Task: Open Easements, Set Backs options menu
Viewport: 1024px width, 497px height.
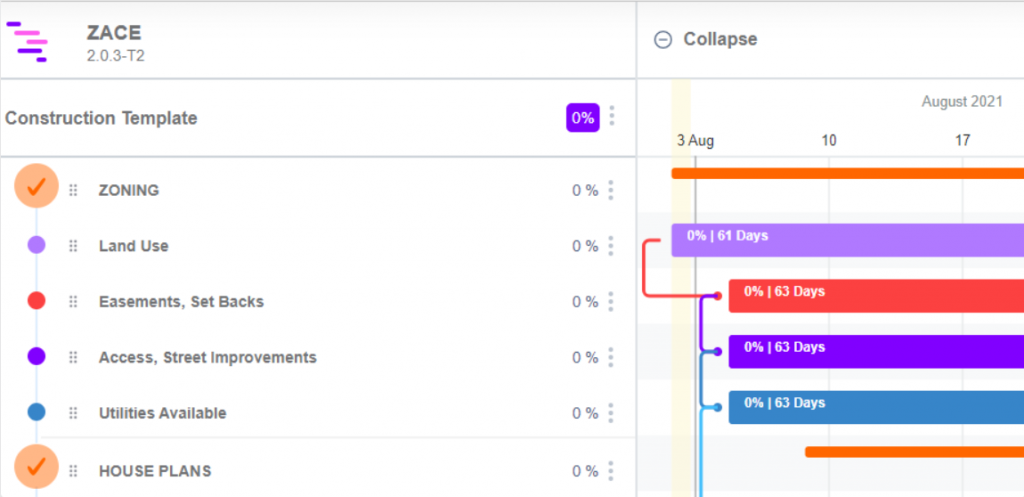Action: 611,302
